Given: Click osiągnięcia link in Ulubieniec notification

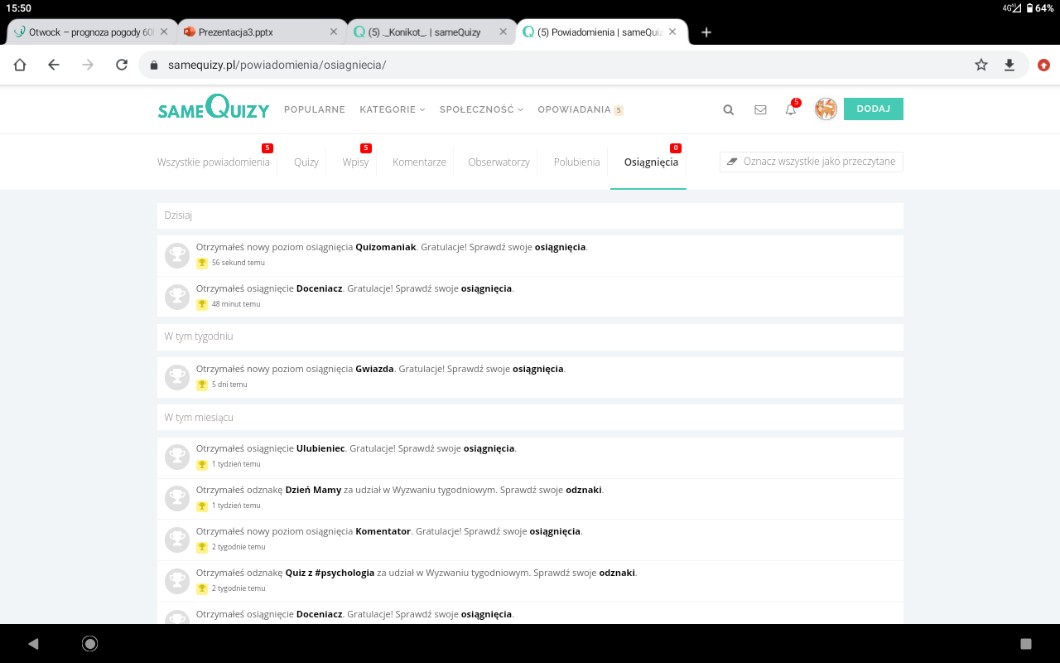Looking at the screenshot, I should (489, 449).
